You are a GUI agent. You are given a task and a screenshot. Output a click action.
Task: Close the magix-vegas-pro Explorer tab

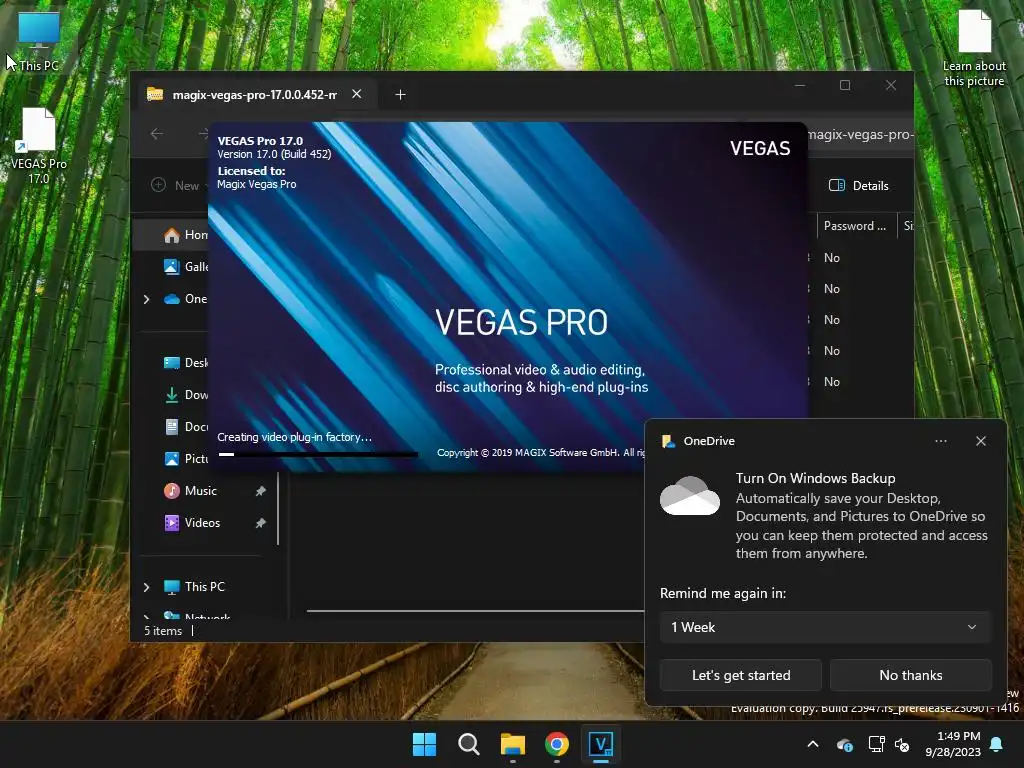[357, 94]
